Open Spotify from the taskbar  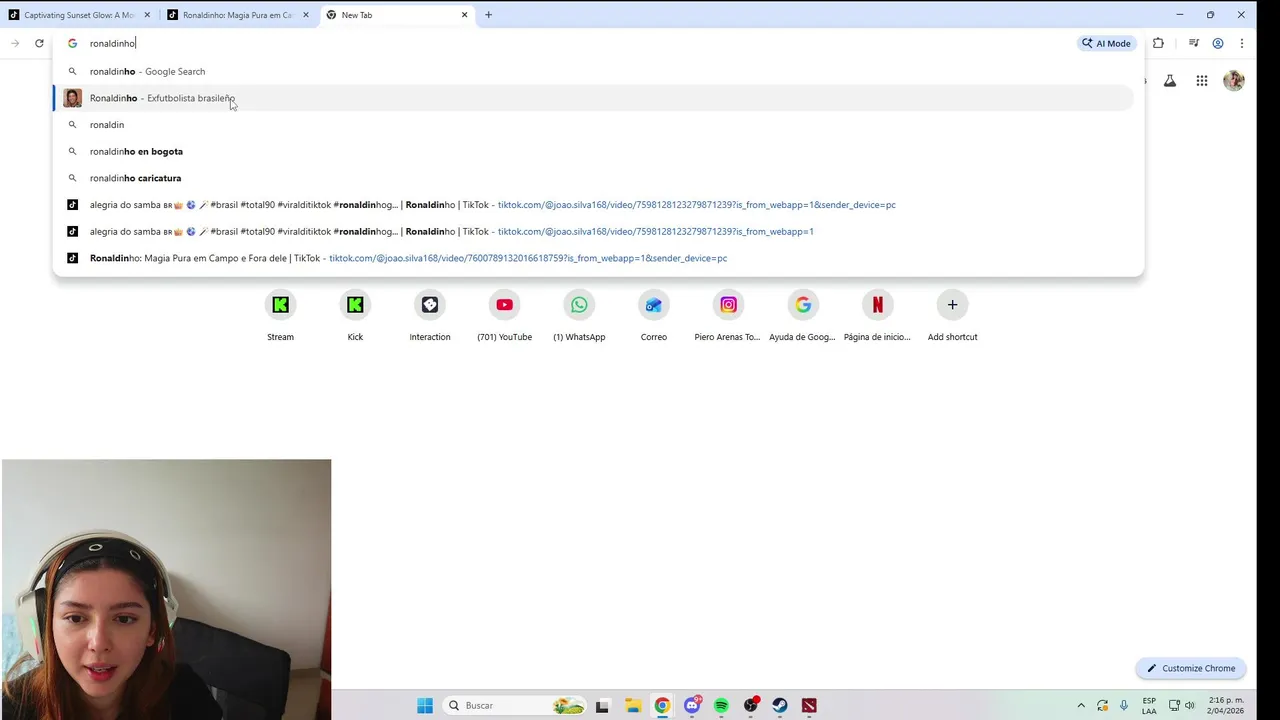[721, 705]
